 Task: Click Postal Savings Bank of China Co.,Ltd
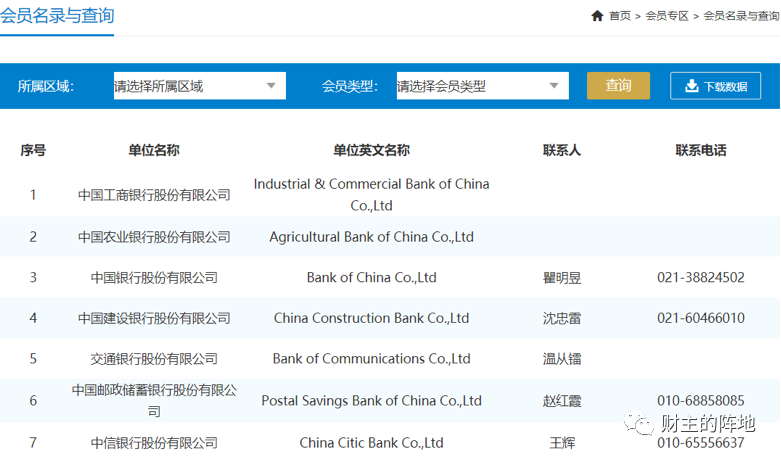click(x=372, y=401)
